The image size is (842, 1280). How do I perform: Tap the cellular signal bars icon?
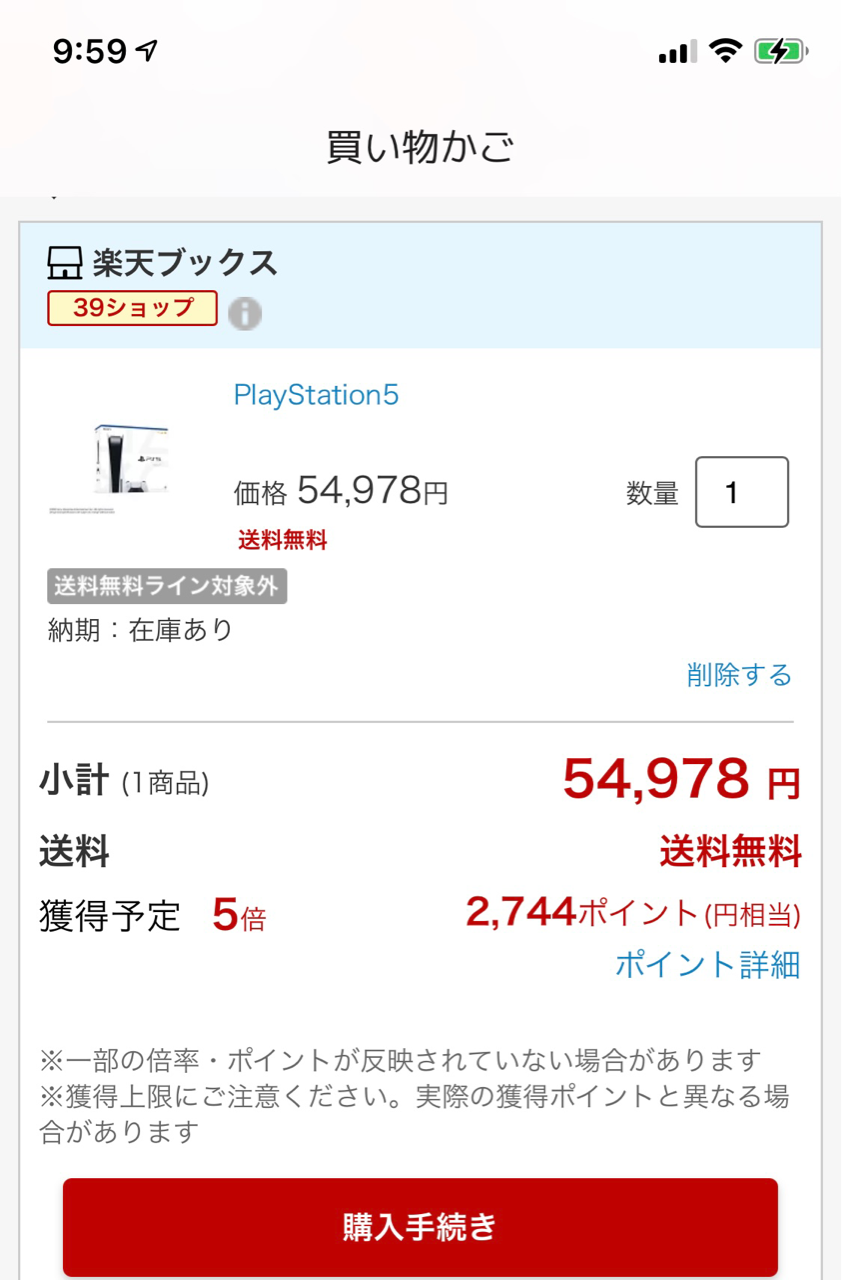(x=678, y=51)
